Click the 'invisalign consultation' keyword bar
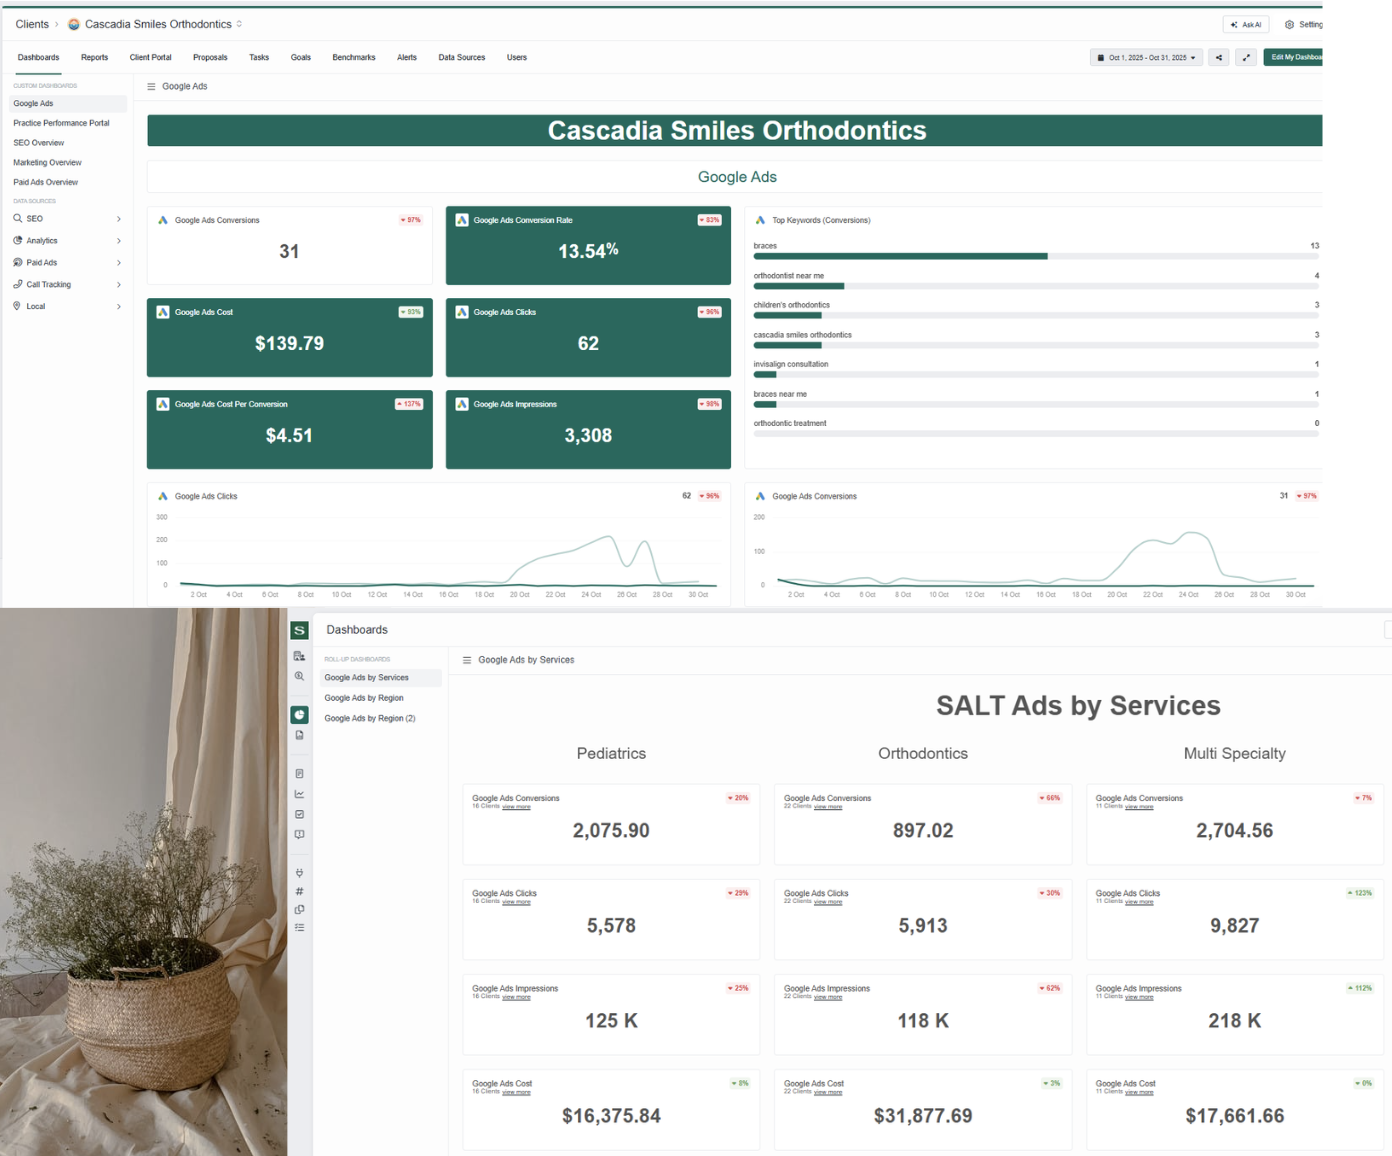 pos(1036,375)
